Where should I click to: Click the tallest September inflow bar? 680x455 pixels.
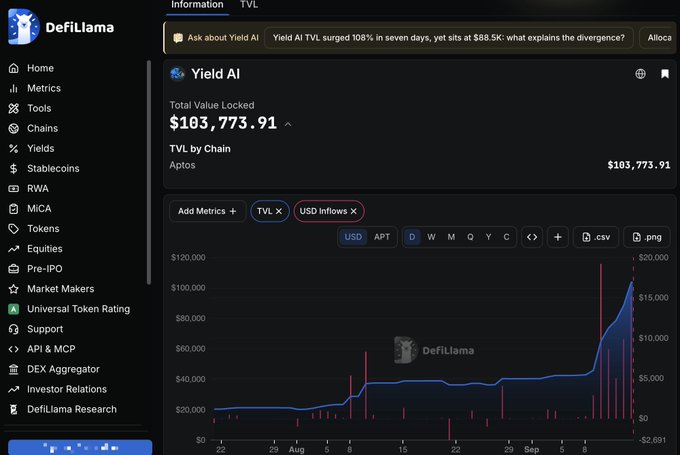(601, 341)
